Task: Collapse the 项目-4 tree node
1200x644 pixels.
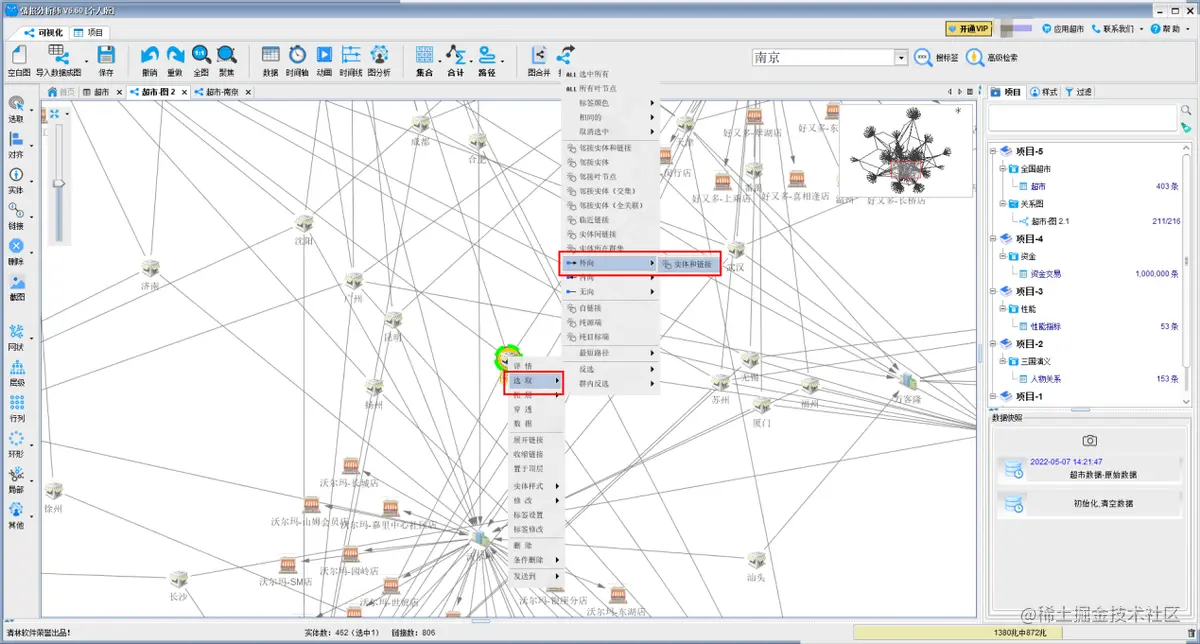Action: click(992, 239)
